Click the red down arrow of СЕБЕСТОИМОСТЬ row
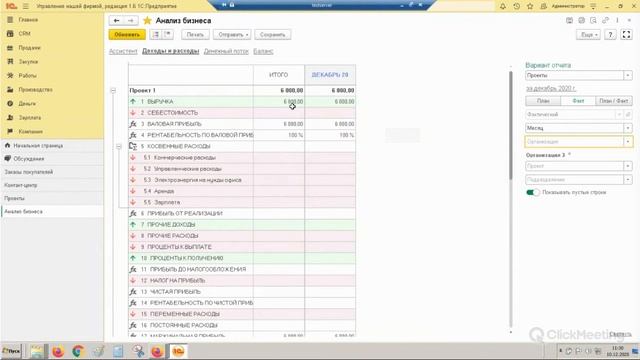Screen dimensions: 640x360 pos(133,113)
